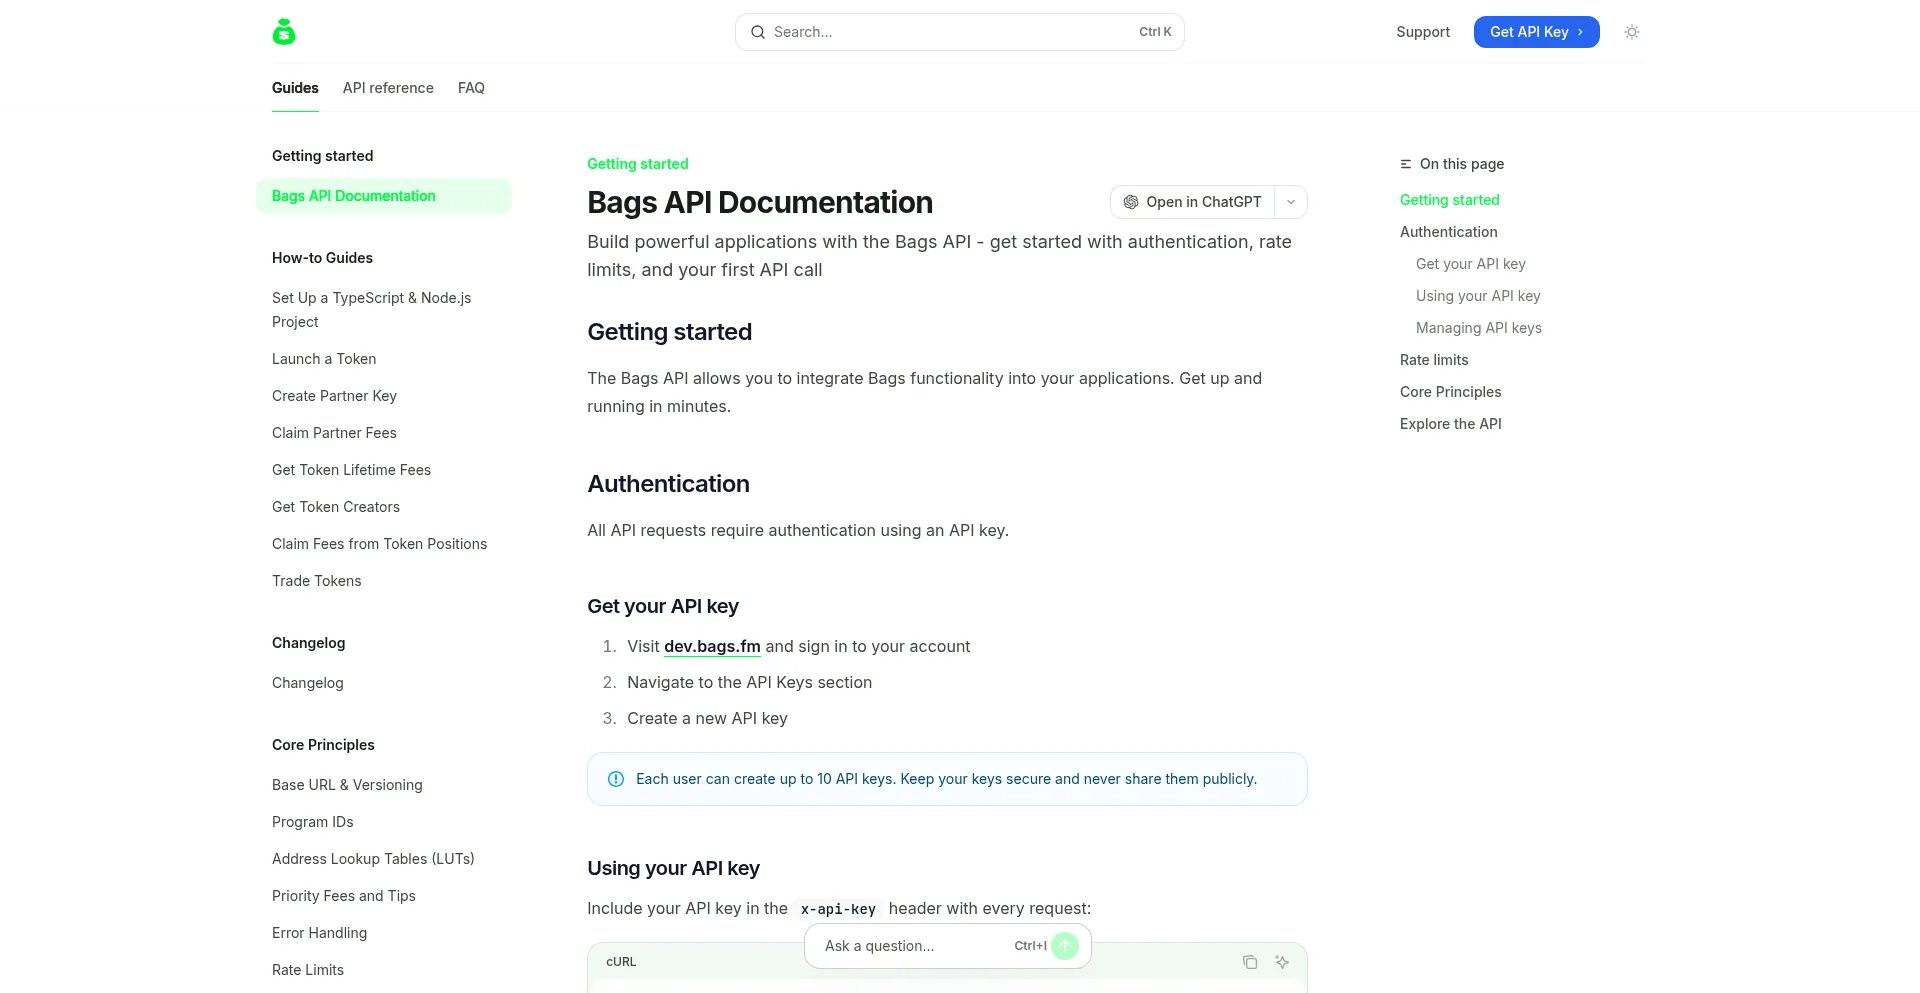
Task: Follow the dev.bags.fm link
Action: click(x=712, y=647)
